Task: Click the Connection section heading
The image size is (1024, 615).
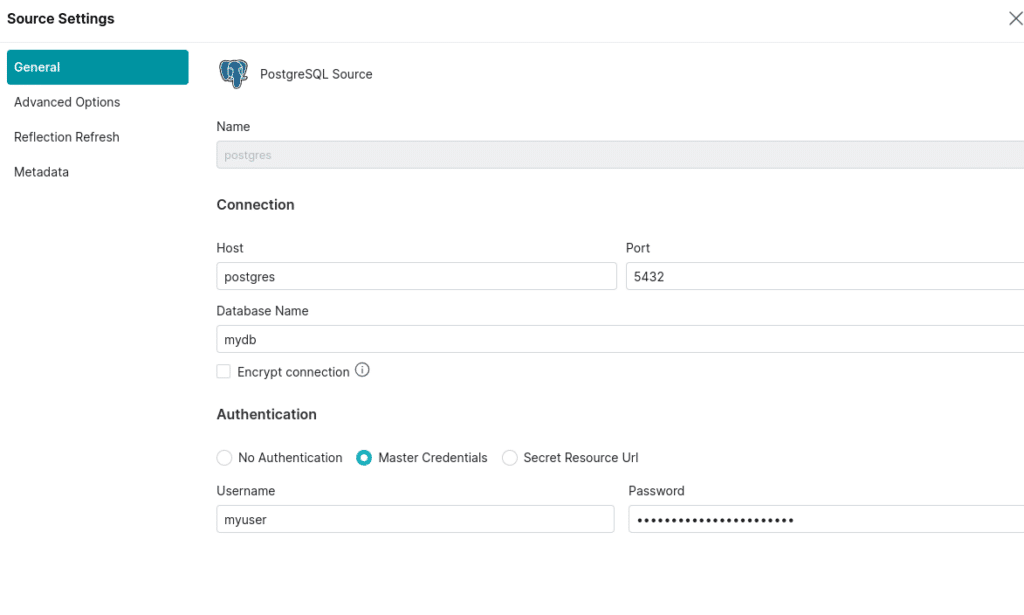Action: pos(255,205)
